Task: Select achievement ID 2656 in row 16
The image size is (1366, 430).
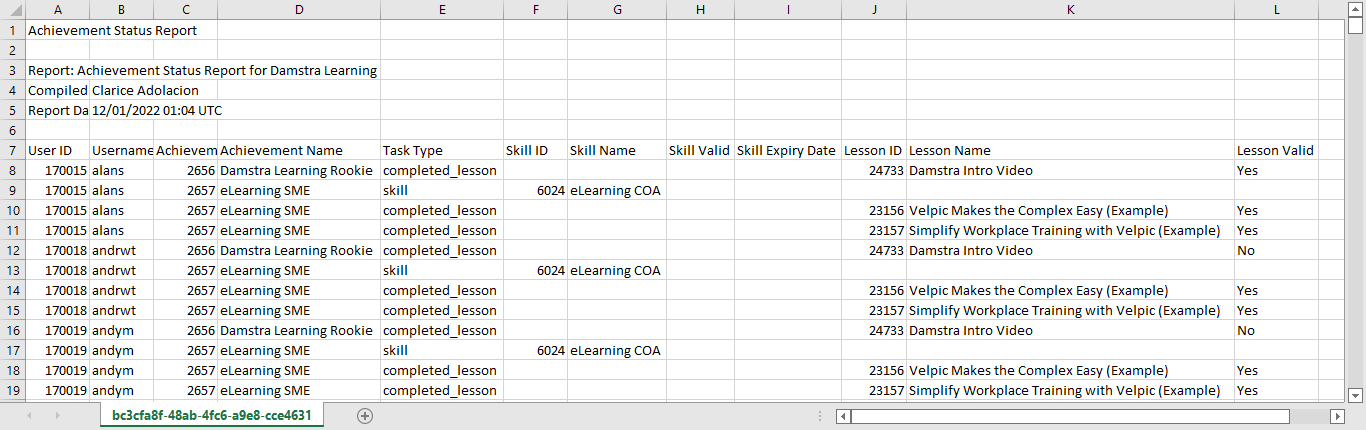Action: tap(185, 330)
